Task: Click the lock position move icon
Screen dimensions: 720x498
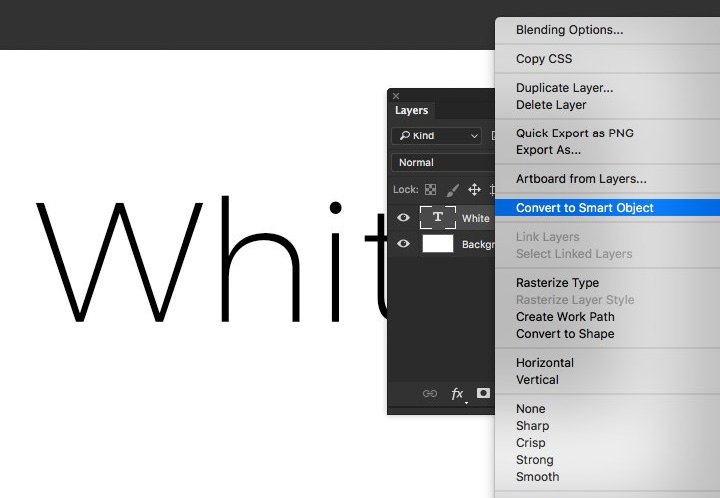Action: (x=475, y=189)
